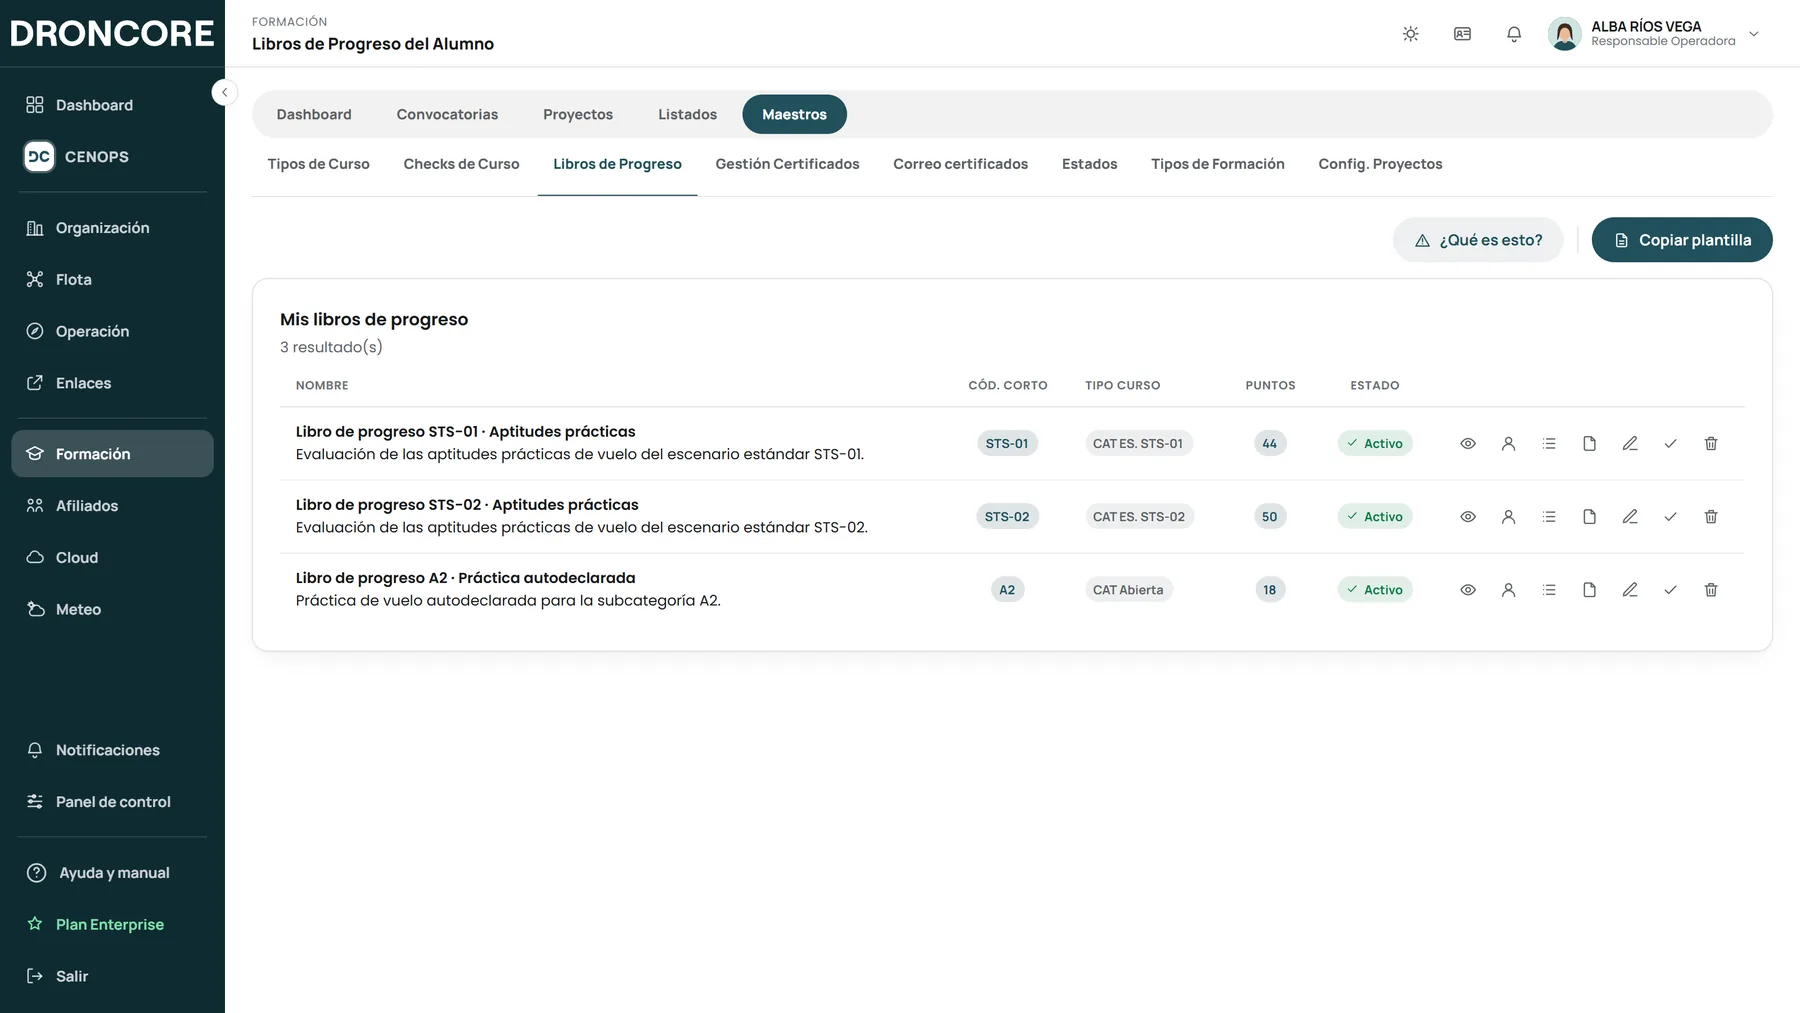
Task: Open the notifications bell in the header
Action: pos(1514,34)
